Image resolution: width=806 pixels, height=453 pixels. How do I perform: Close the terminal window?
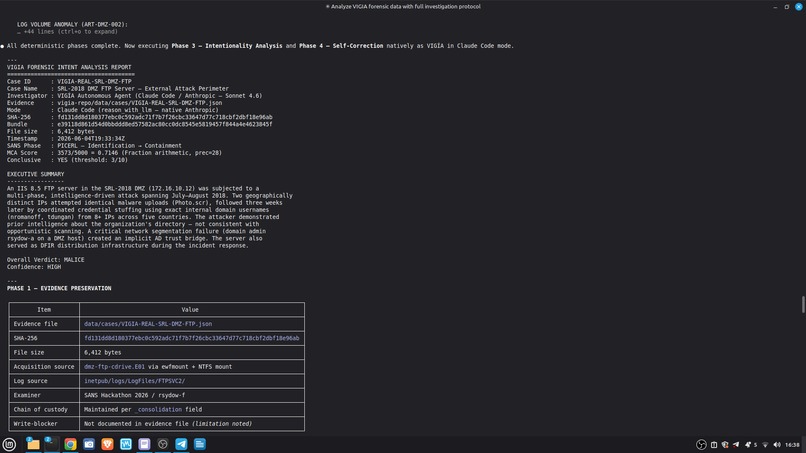click(x=799, y=7)
